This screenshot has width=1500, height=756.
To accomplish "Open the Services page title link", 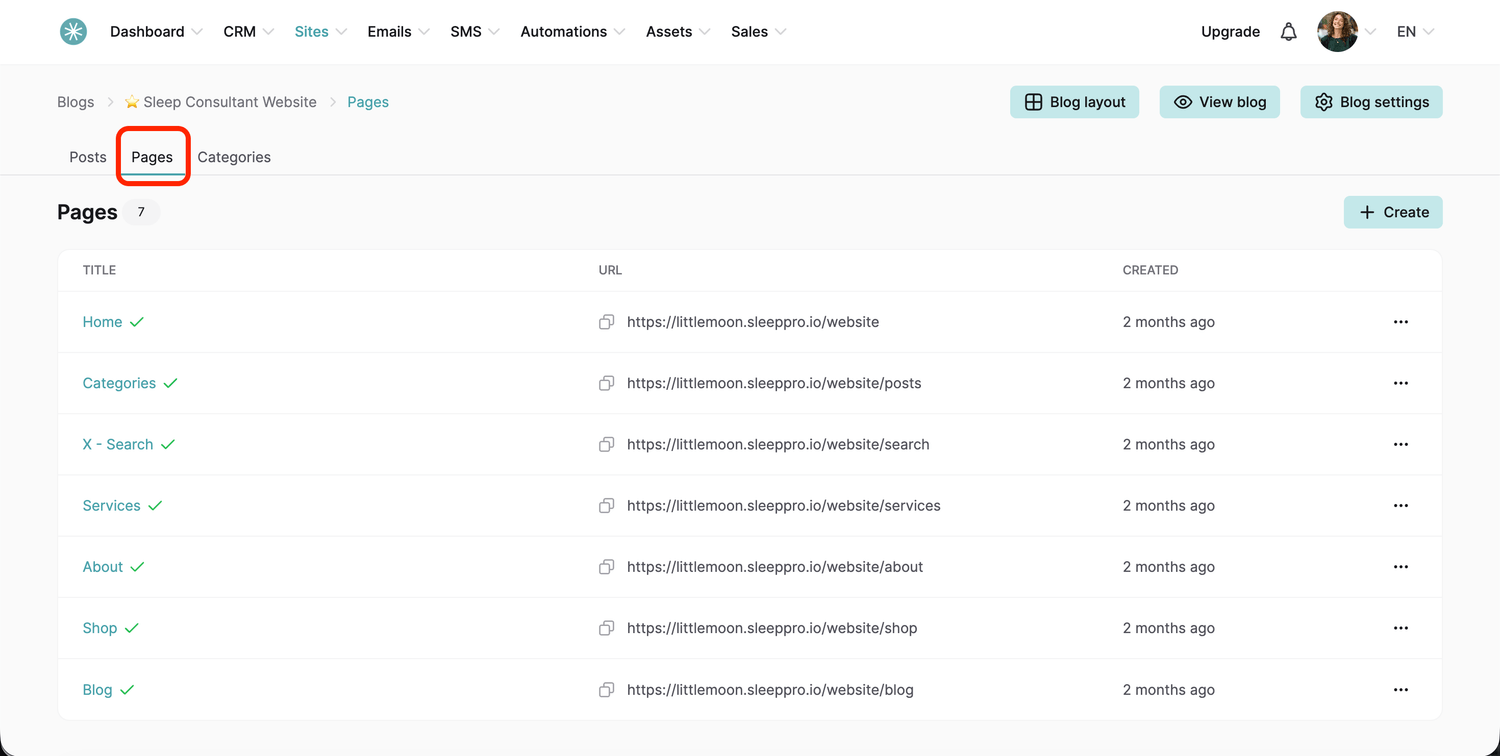I will 112,506.
